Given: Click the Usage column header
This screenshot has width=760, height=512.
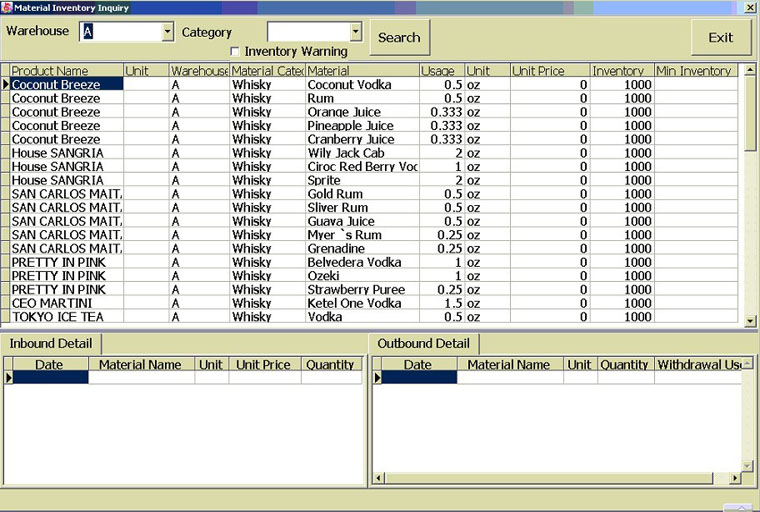Looking at the screenshot, I should click(442, 71).
